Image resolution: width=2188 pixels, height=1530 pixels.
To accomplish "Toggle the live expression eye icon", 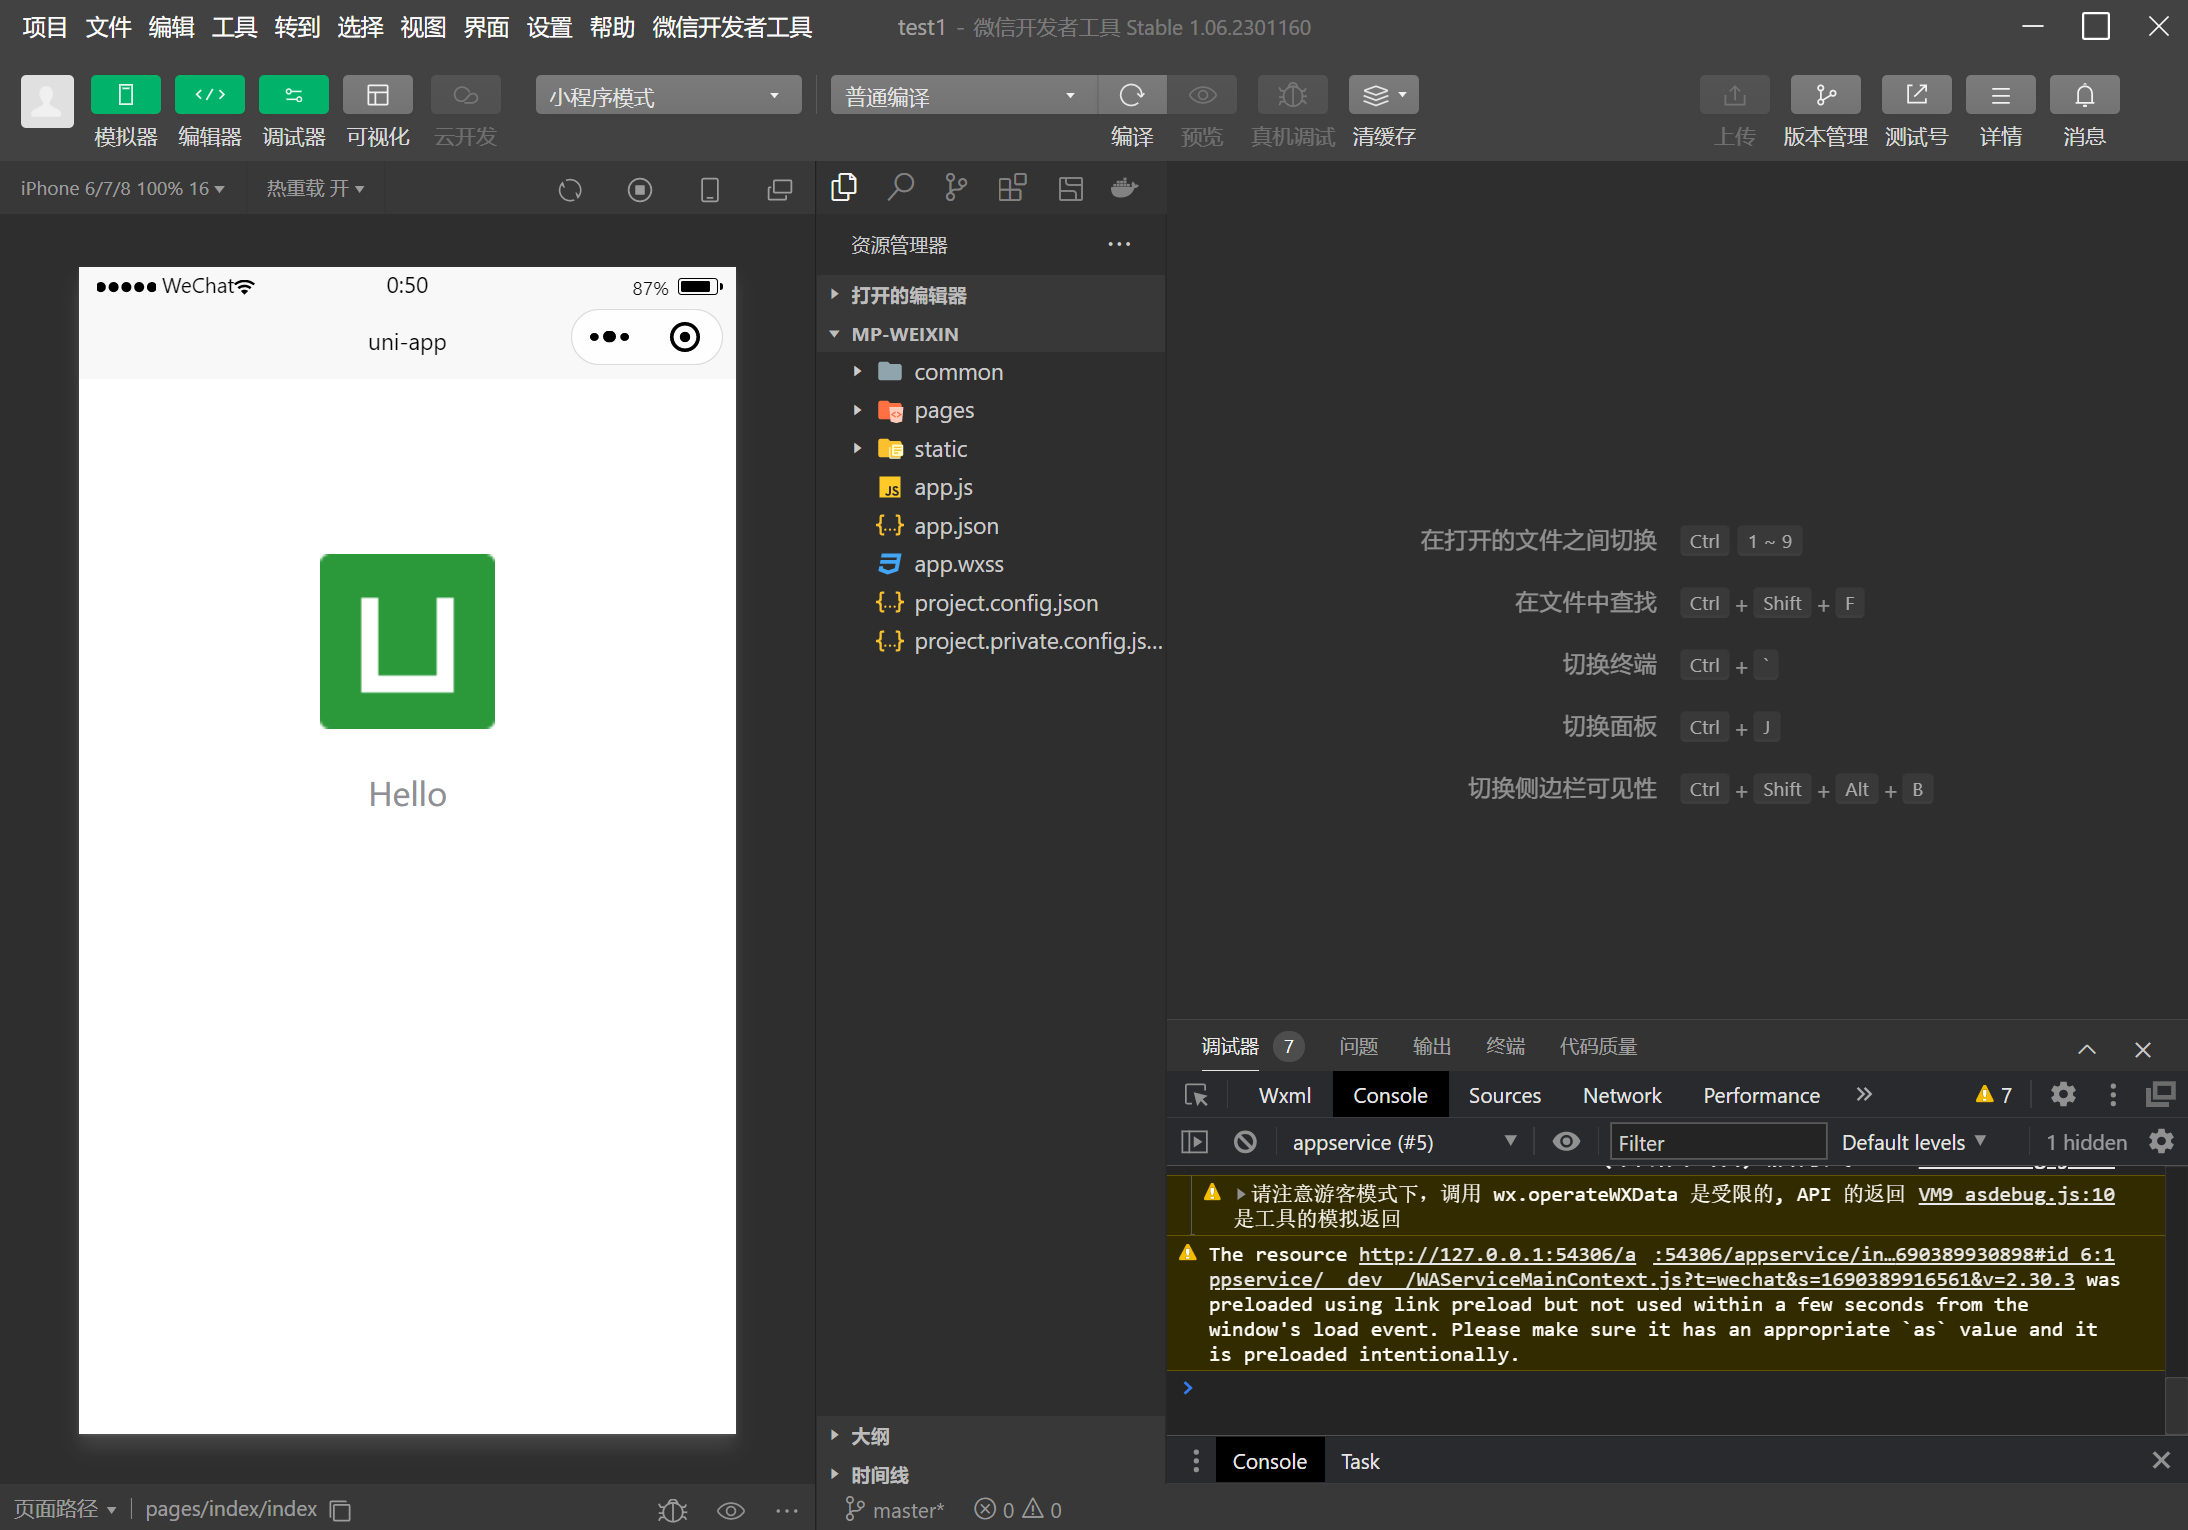I will pyautogui.click(x=1566, y=1141).
